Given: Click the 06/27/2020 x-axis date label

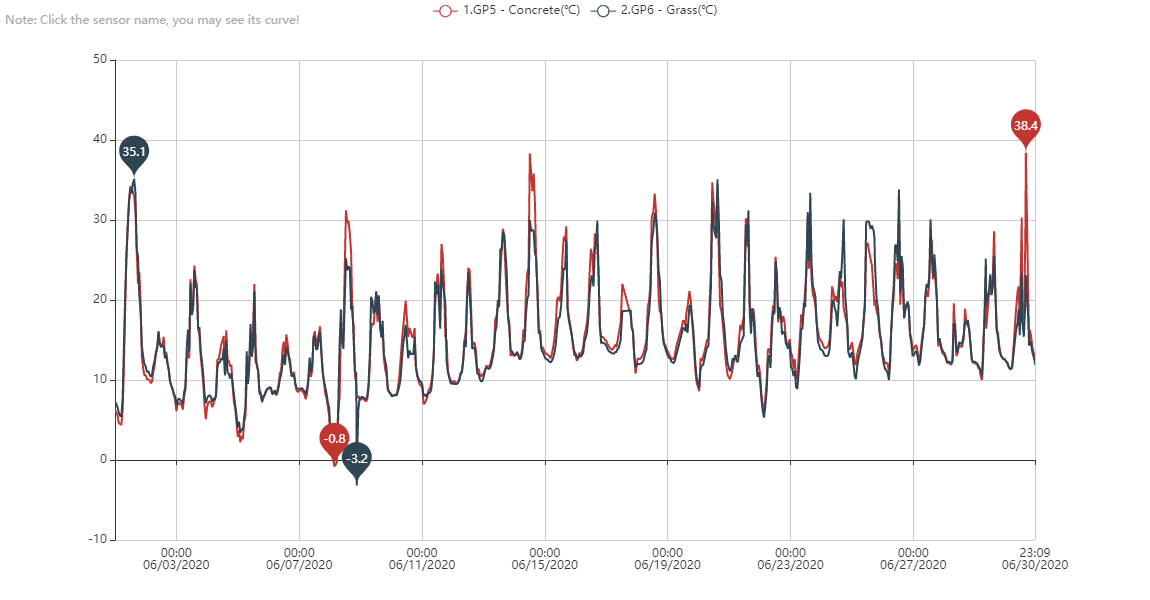Looking at the screenshot, I should click(913, 565).
